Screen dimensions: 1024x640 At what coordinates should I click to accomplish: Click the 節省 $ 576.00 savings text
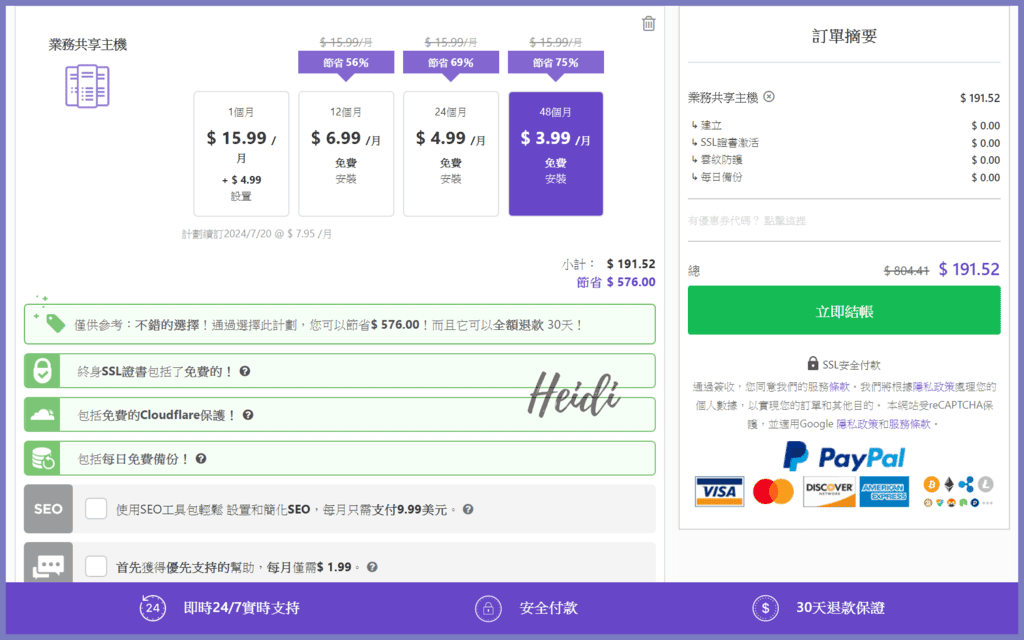click(616, 282)
